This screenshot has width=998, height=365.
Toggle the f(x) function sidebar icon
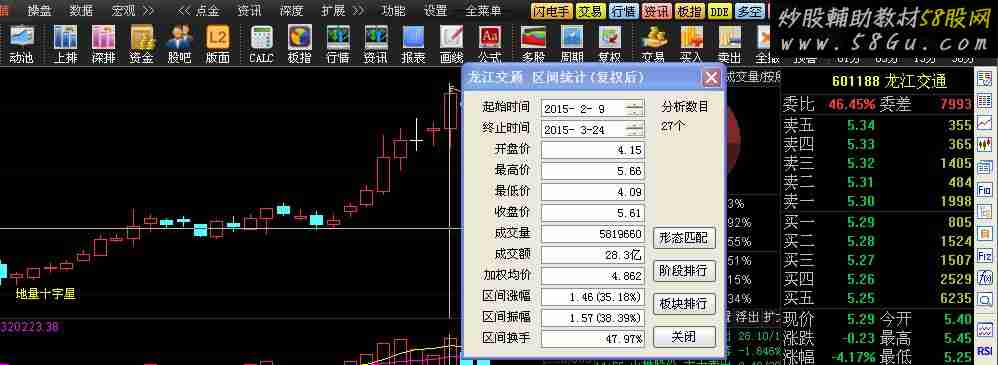(x=984, y=278)
